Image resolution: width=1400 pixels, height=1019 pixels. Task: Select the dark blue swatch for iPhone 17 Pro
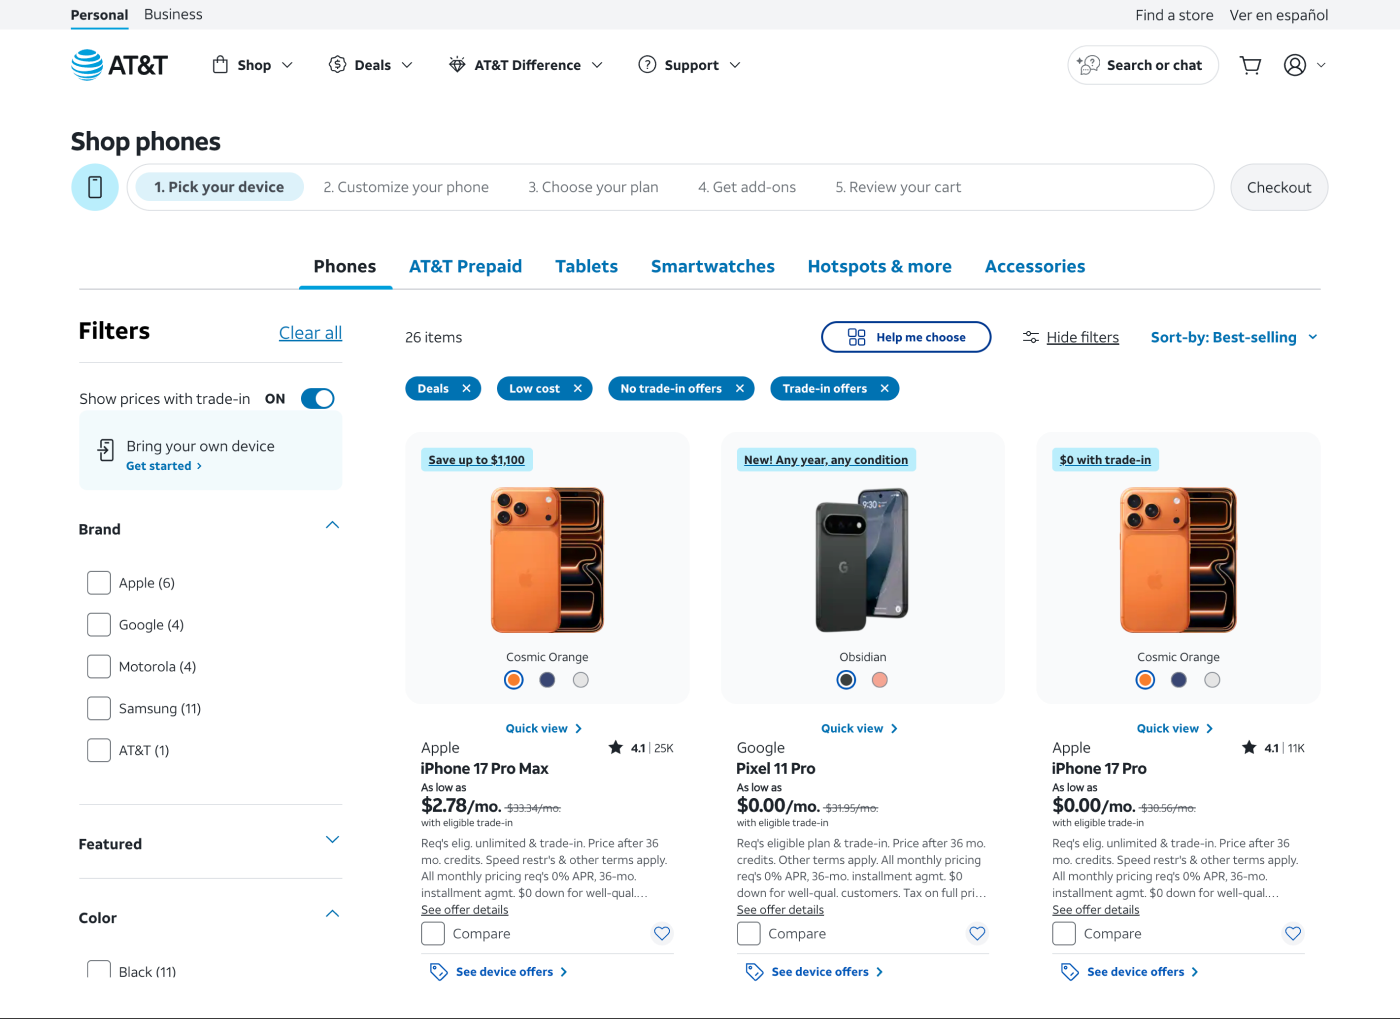pyautogui.click(x=1179, y=680)
